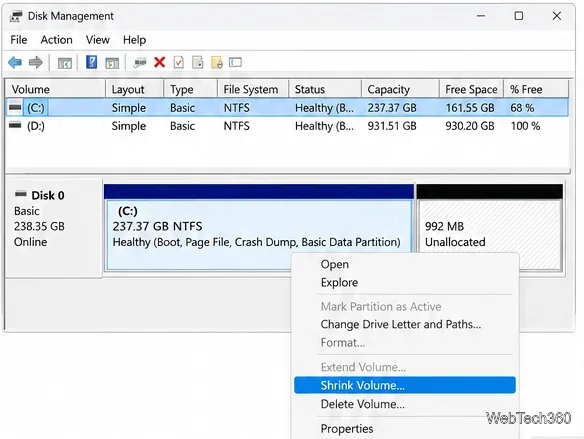The image size is (584, 439).
Task: Click the blue Help question-mark toolbar icon
Action: (91, 62)
